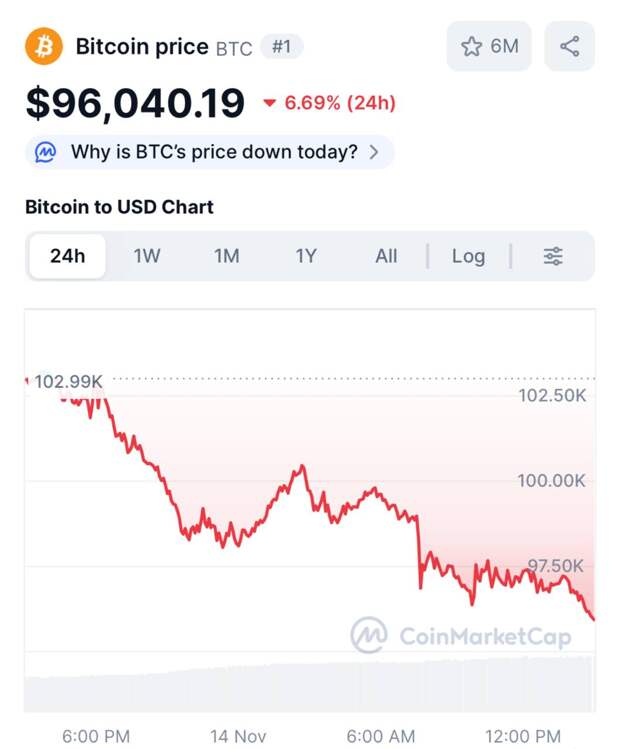Show the 1Y price chart

coord(306,256)
